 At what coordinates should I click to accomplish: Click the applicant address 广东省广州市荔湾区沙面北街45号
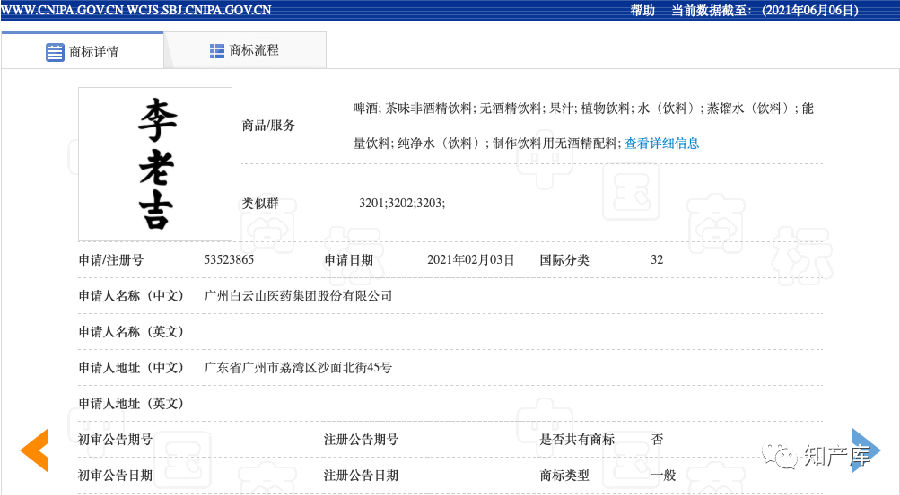pyautogui.click(x=298, y=368)
